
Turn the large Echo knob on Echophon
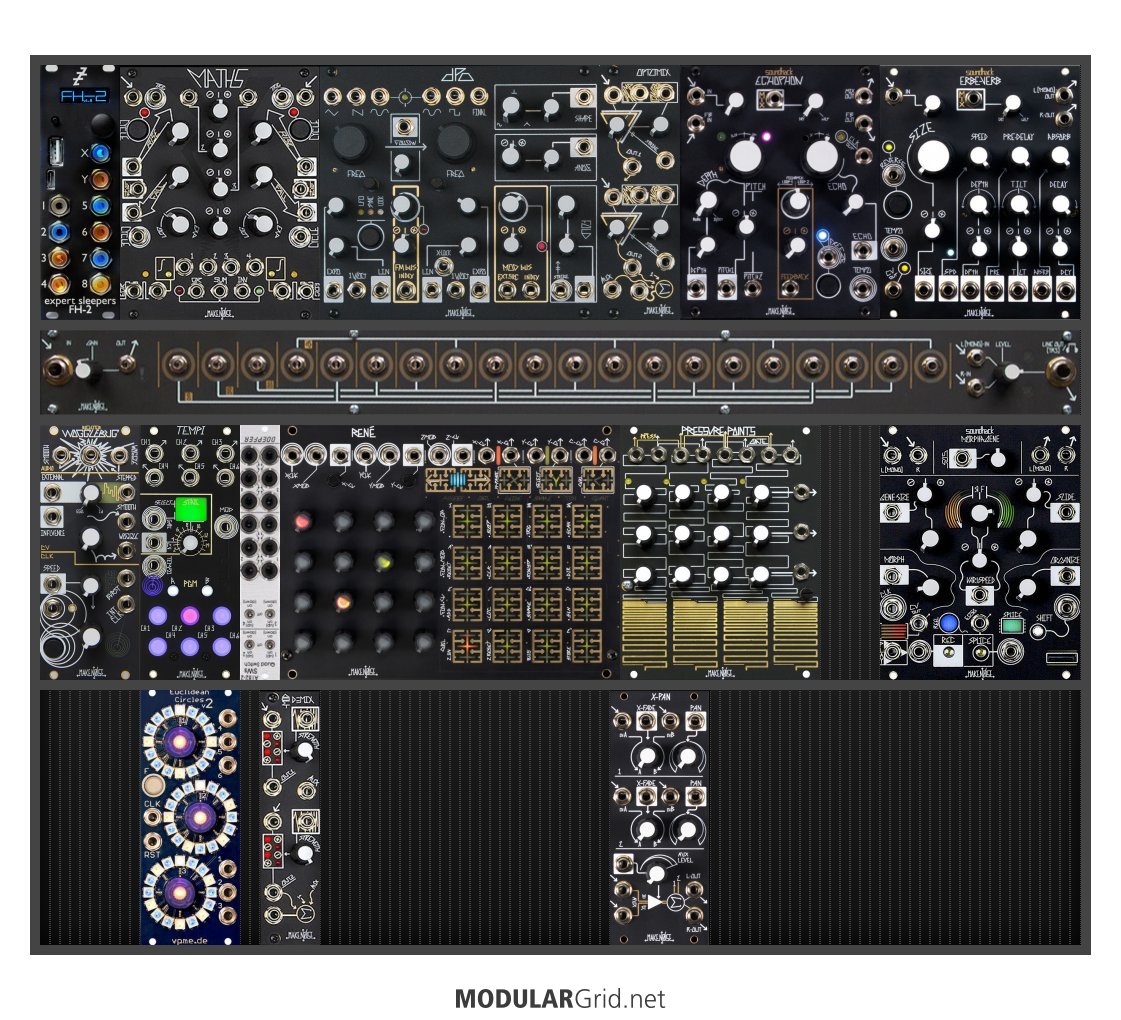pyautogui.click(x=821, y=157)
